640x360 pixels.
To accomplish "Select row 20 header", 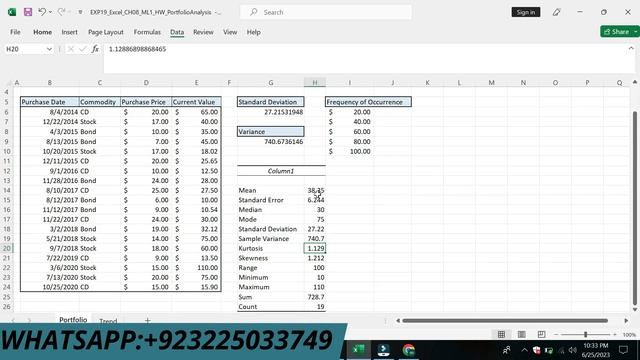I will point(7,248).
